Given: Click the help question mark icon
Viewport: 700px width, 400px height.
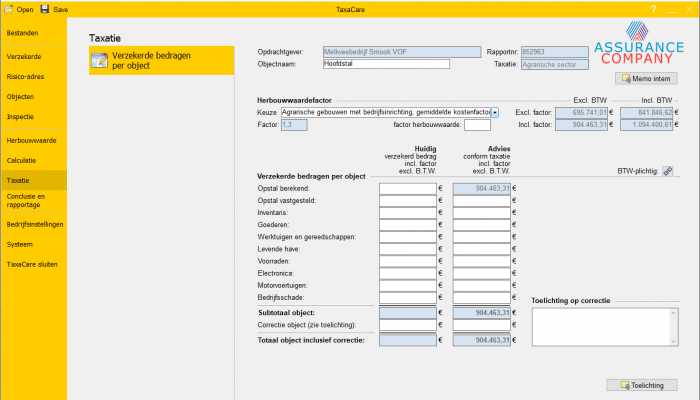Looking at the screenshot, I should point(654,9).
